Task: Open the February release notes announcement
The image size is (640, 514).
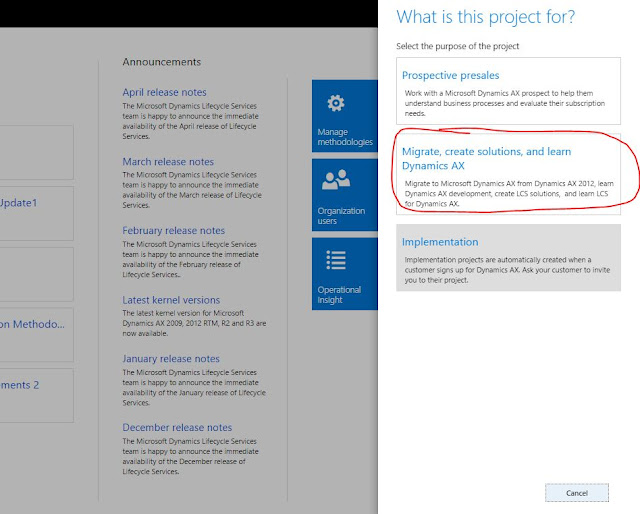Action: click(x=173, y=231)
